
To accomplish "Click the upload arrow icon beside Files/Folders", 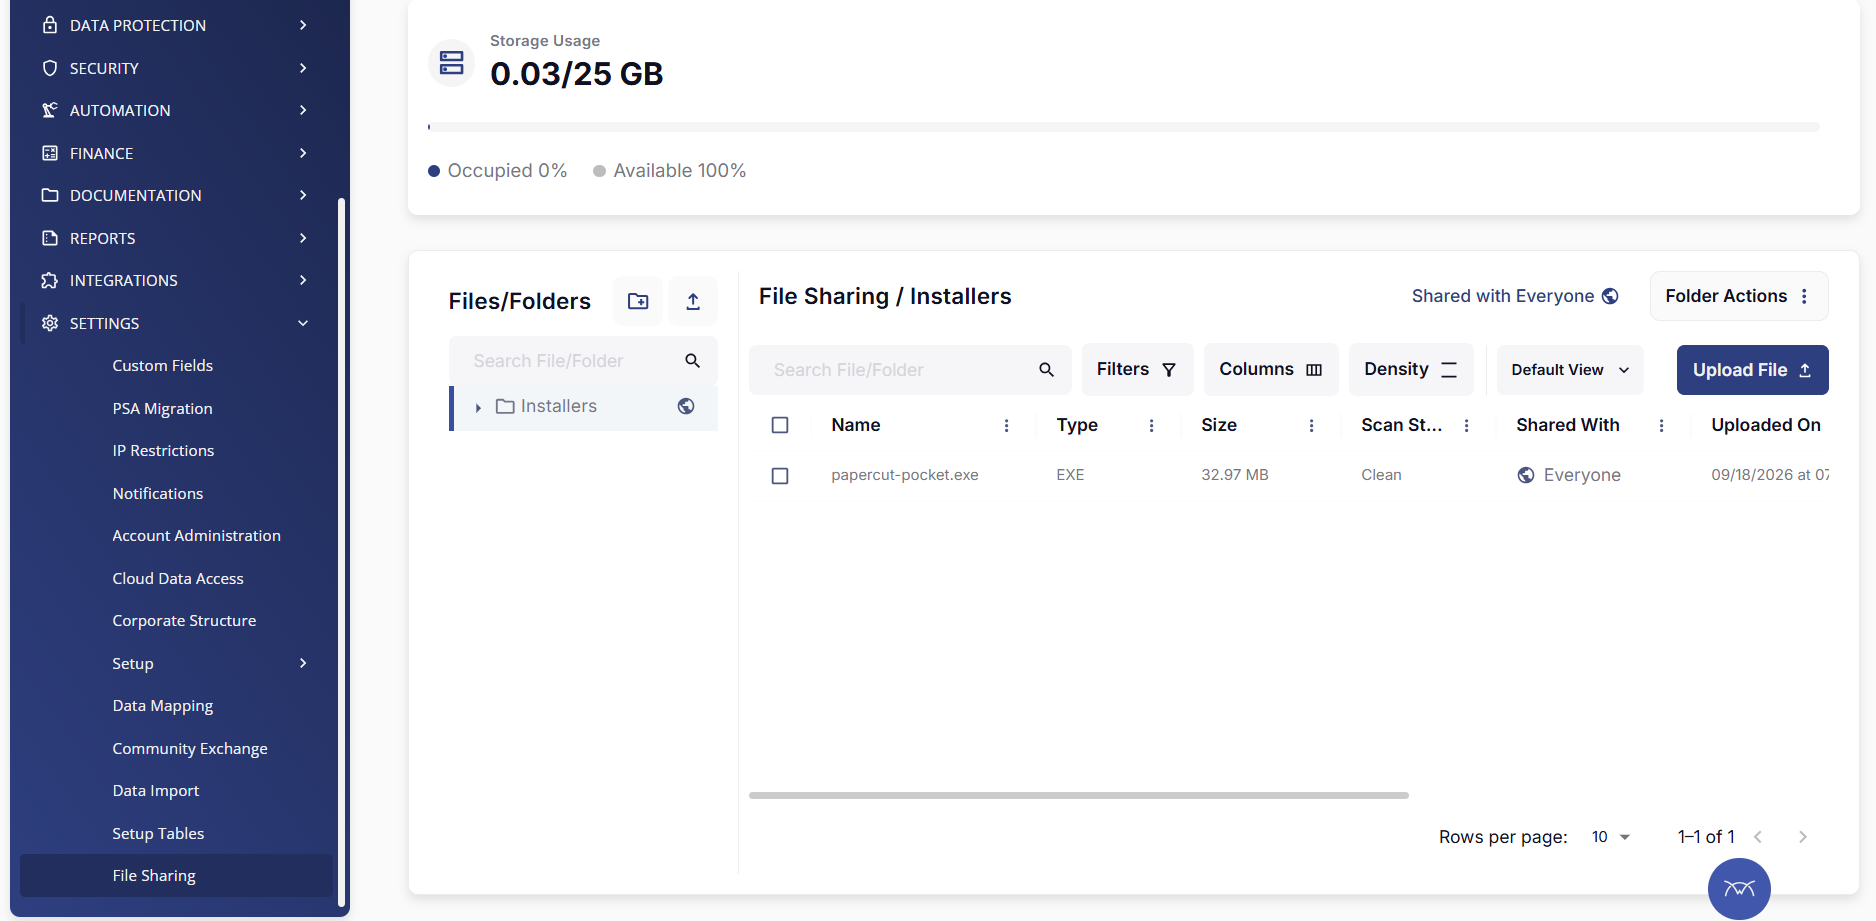I will [x=693, y=301].
